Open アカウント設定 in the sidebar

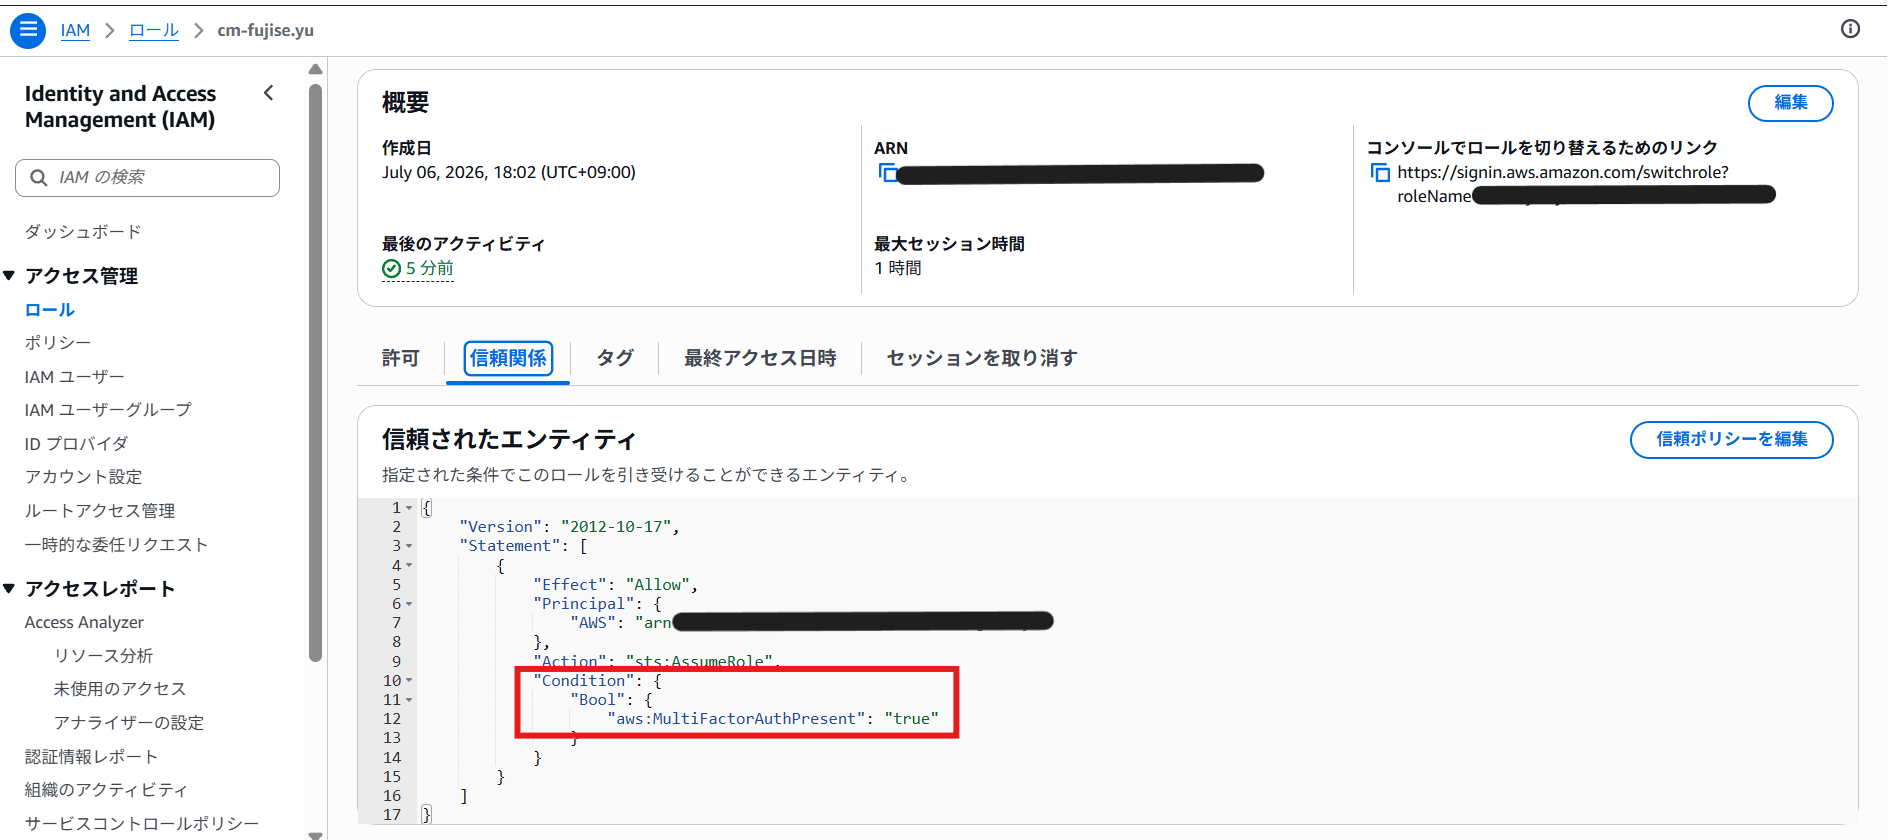(x=84, y=477)
